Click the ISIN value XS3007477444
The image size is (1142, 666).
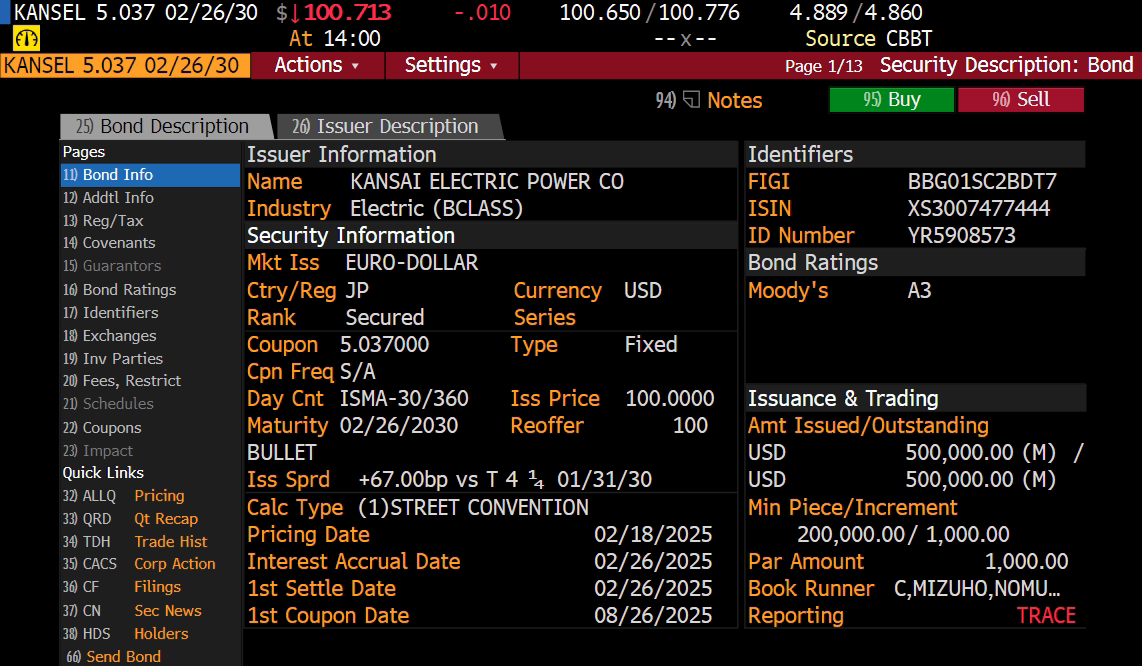(x=979, y=208)
